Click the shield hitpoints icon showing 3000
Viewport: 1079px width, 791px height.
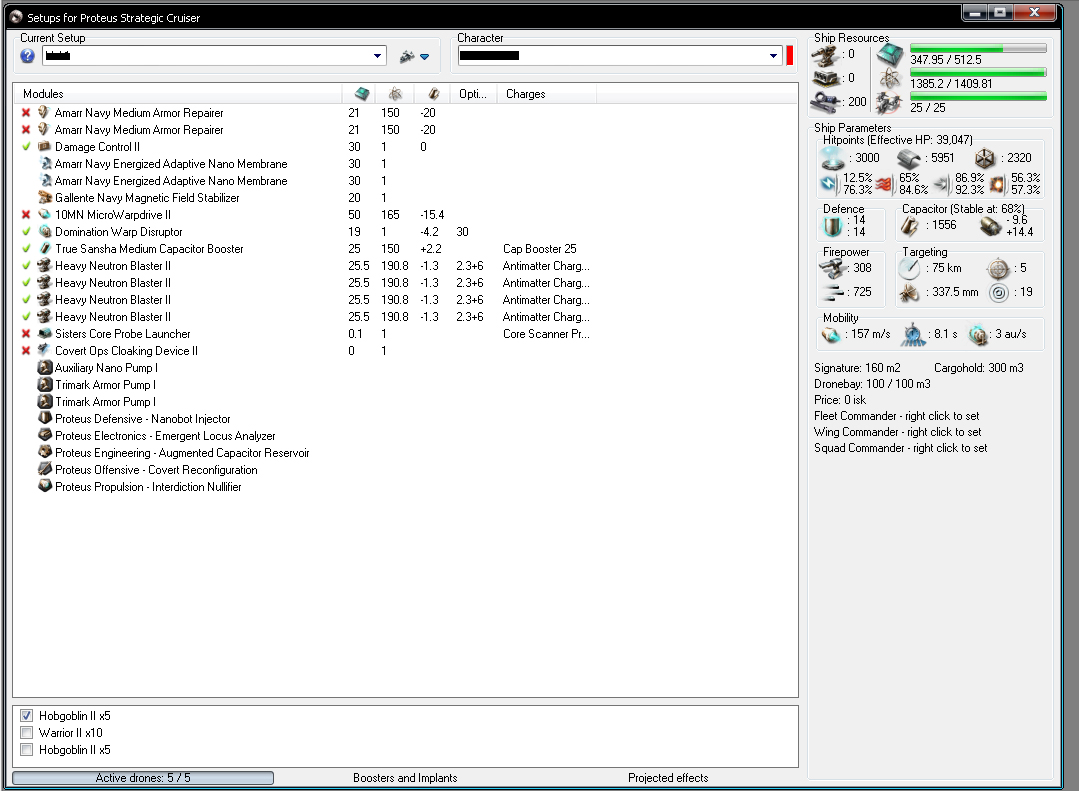pyautogui.click(x=833, y=158)
